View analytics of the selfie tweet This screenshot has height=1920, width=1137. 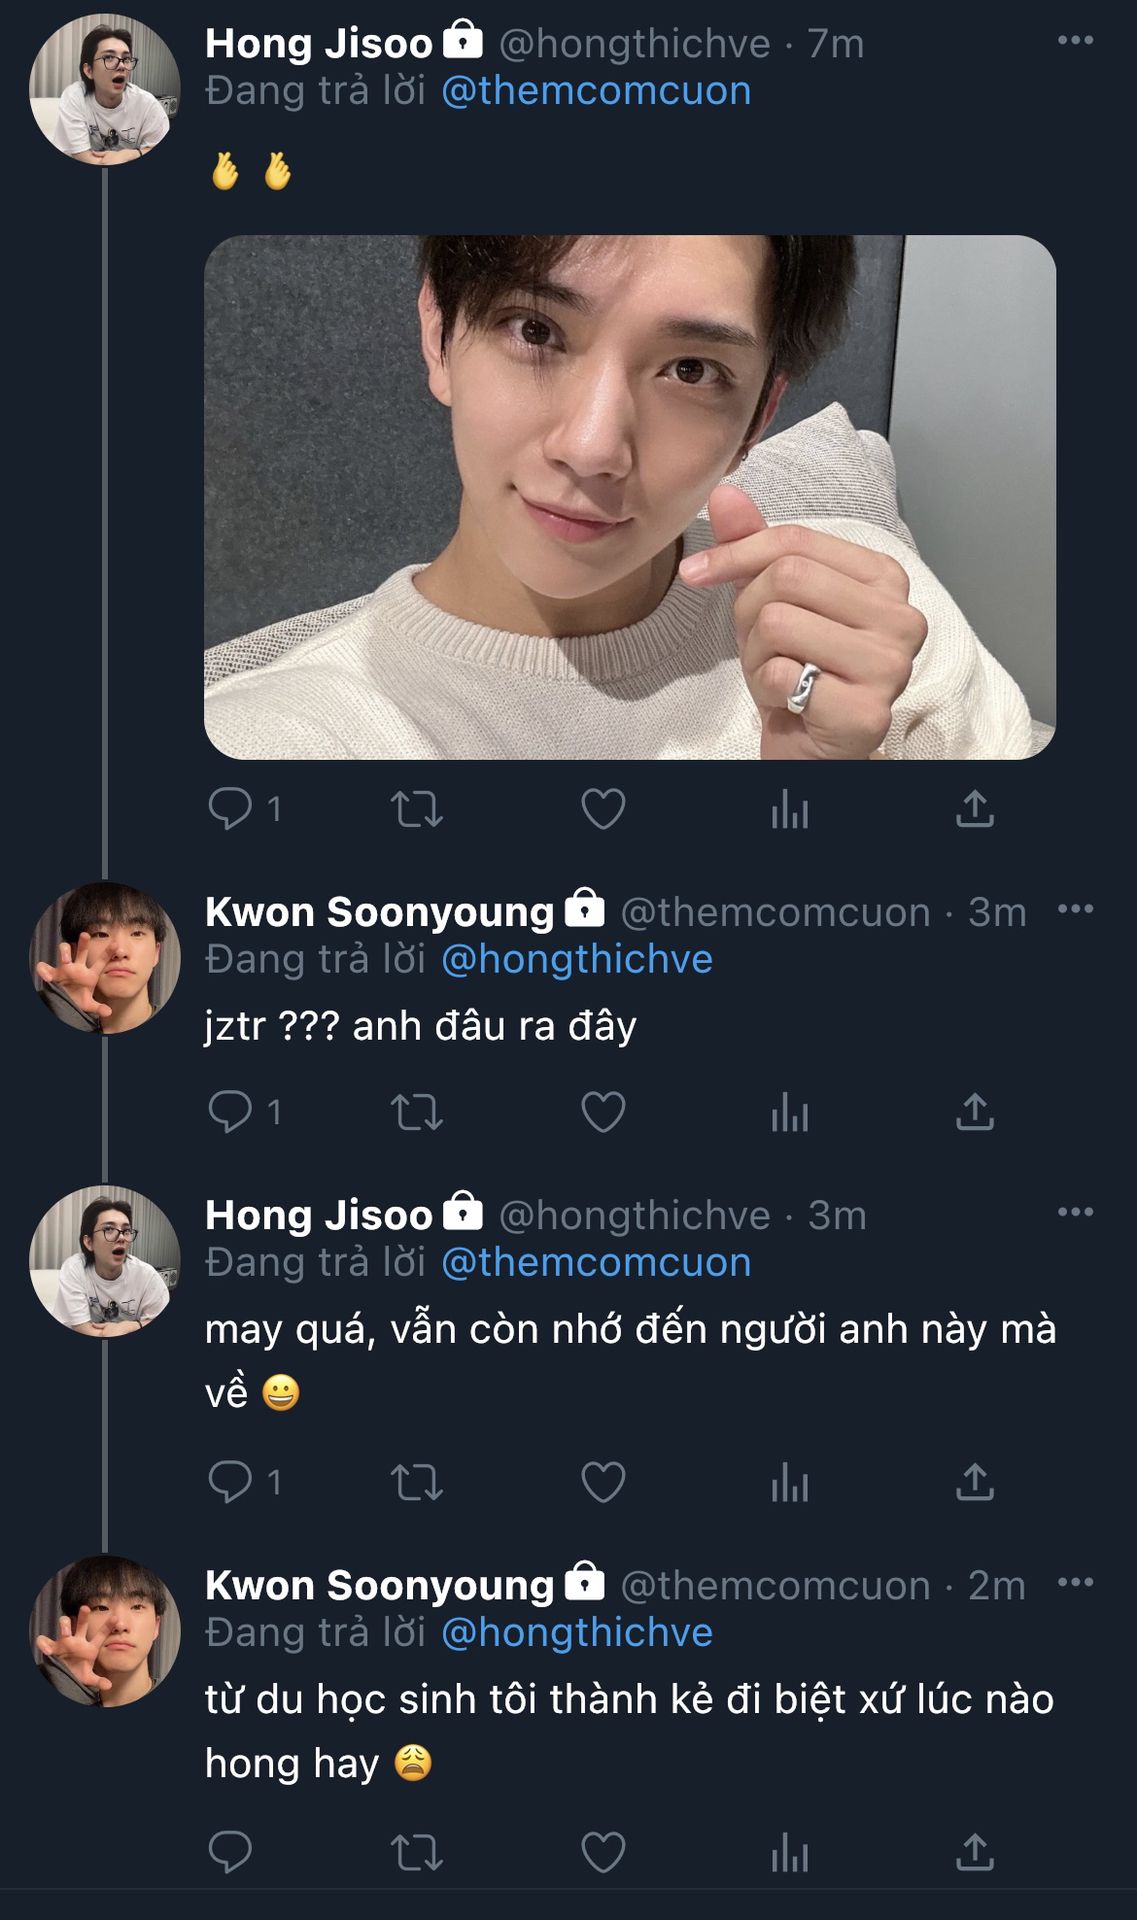[x=789, y=809]
